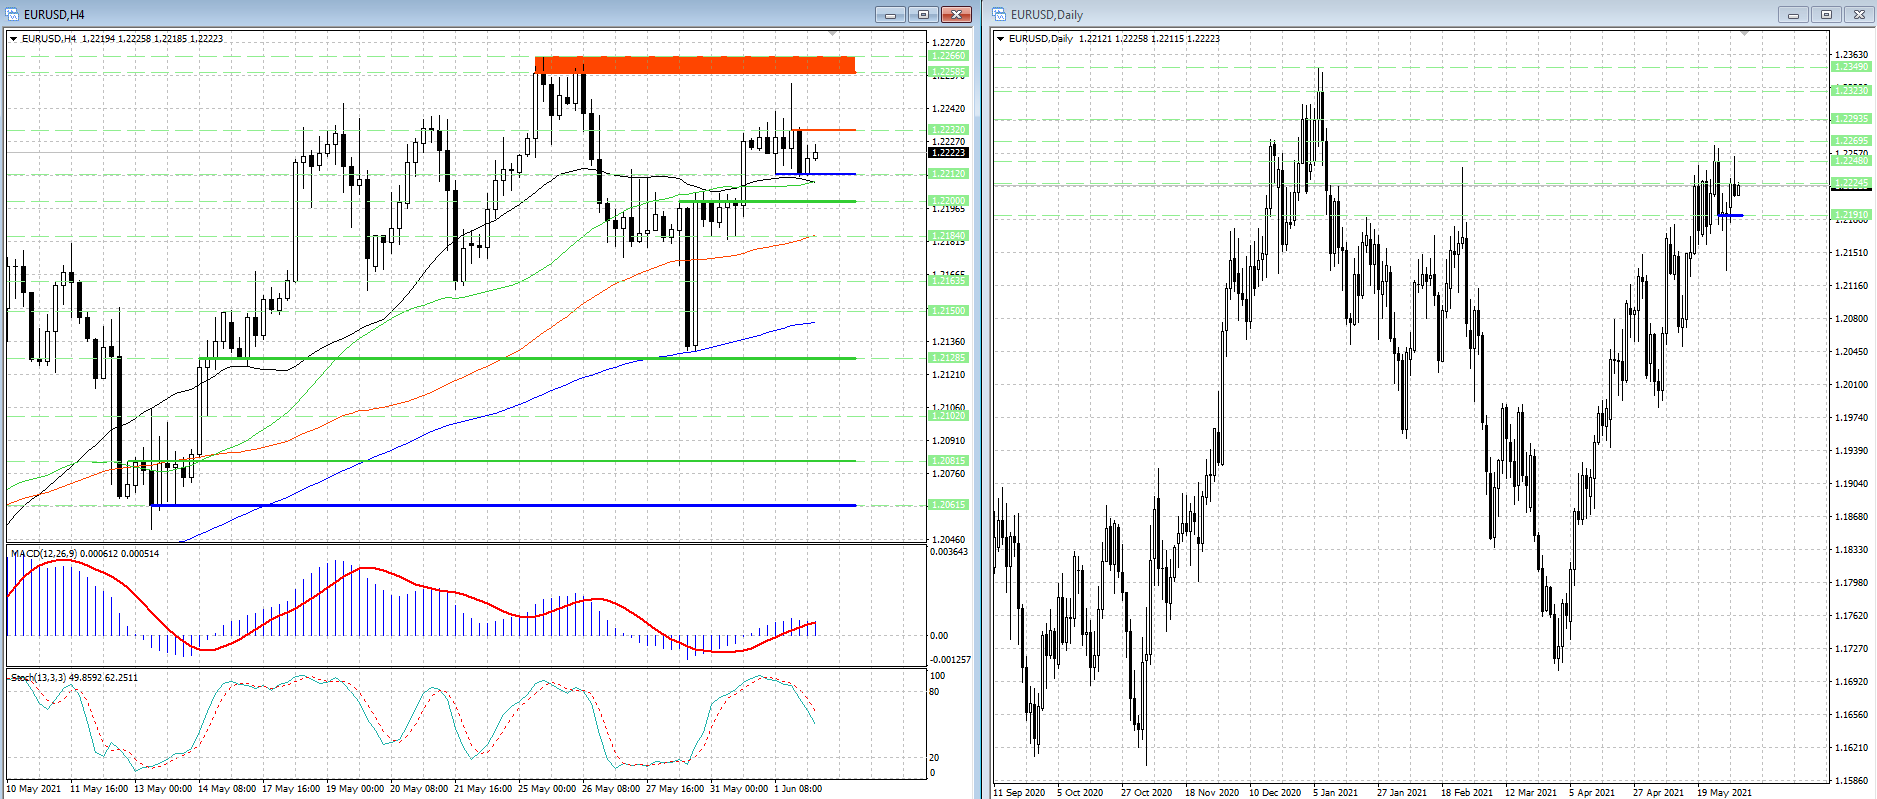Click the green 1.22320 price label
Screen dimensions: 1877x799
click(948, 130)
